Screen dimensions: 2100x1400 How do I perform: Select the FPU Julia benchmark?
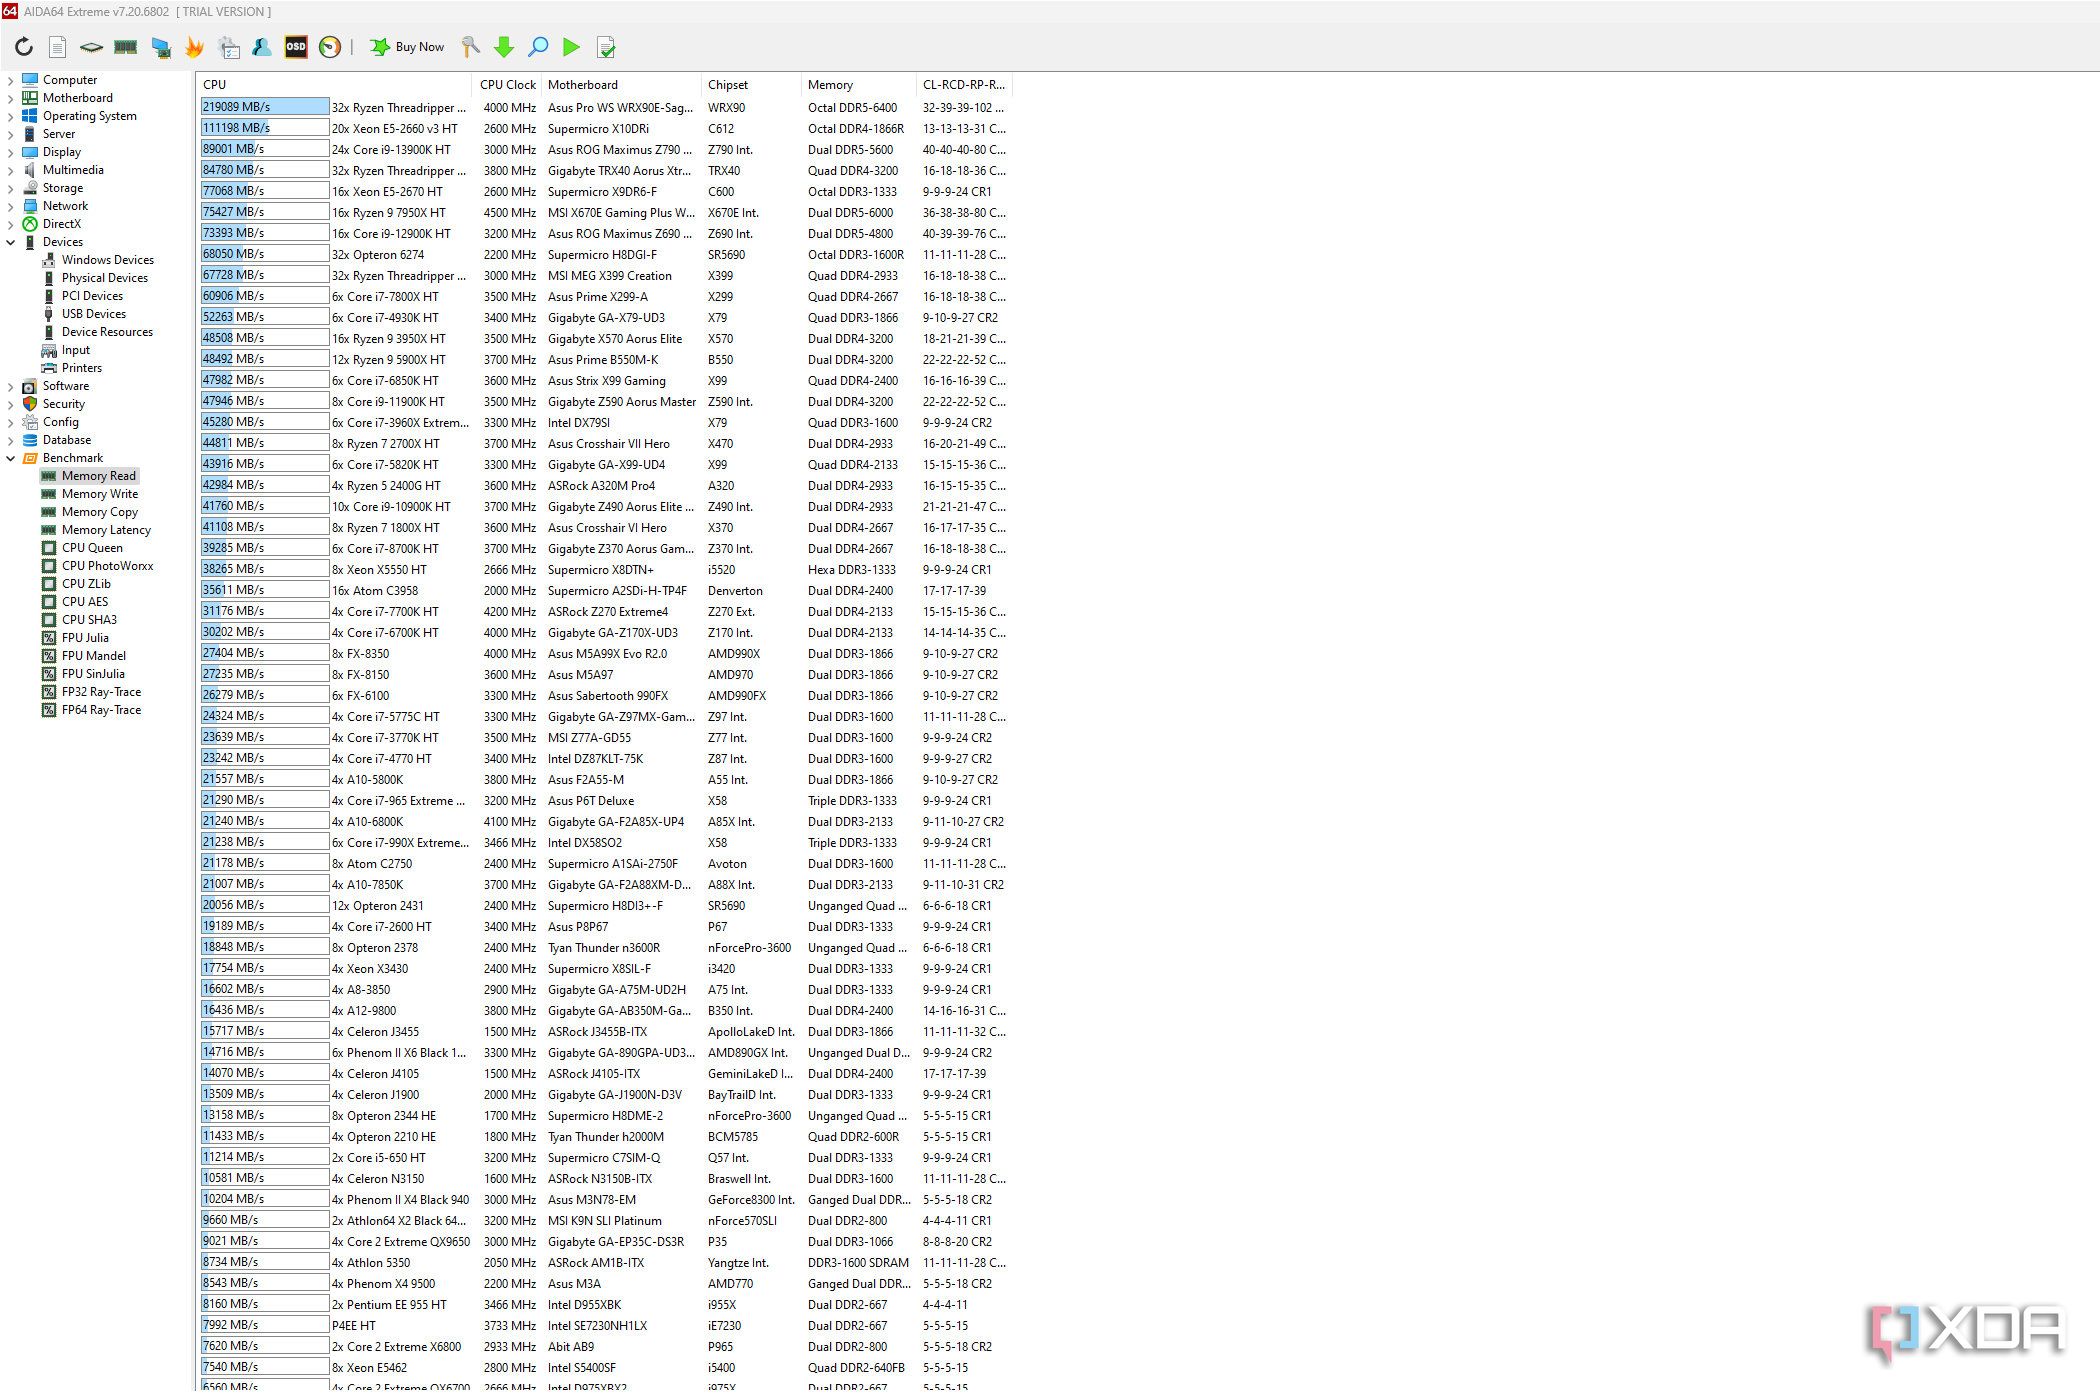(x=85, y=638)
